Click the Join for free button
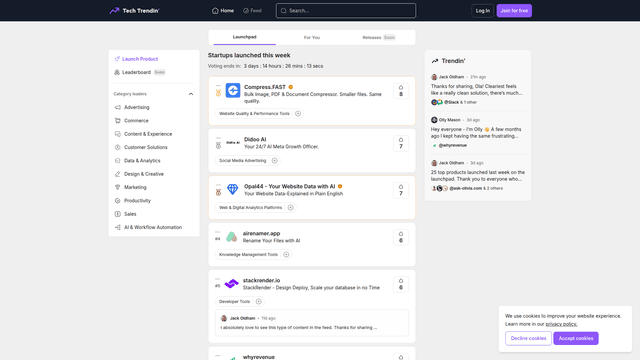This screenshot has height=360, width=640. [x=514, y=11]
